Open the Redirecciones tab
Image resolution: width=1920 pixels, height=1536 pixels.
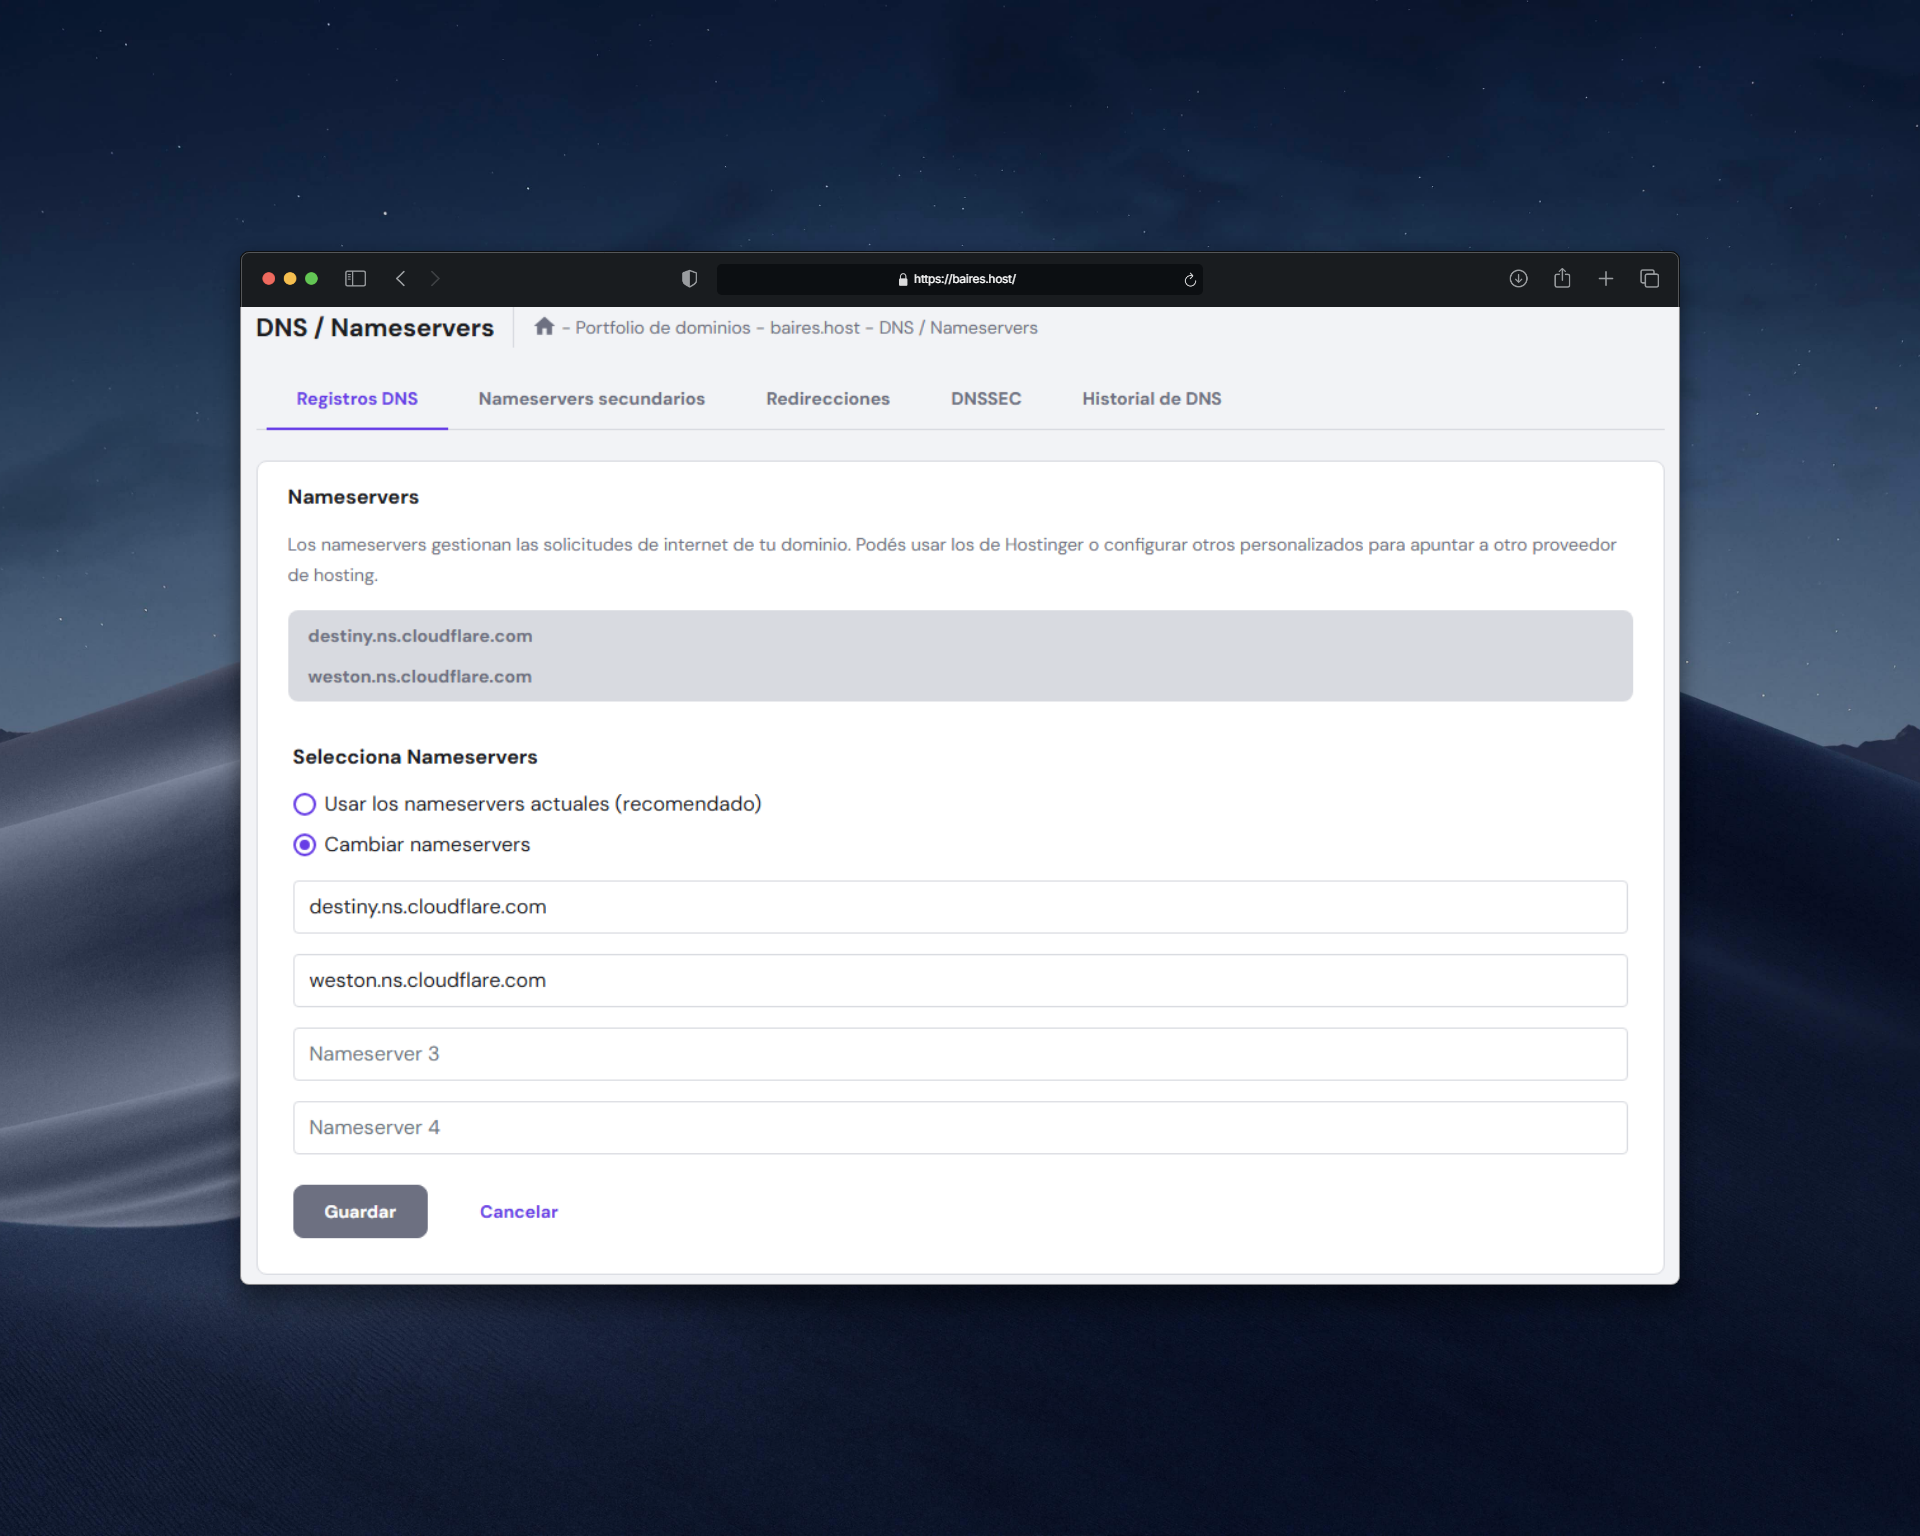(827, 399)
